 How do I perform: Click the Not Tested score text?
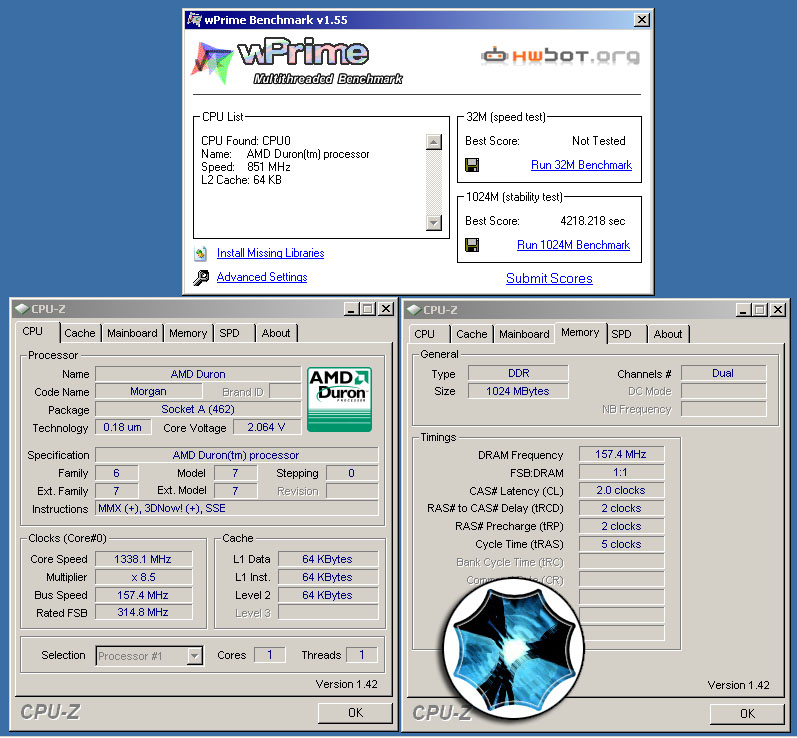[598, 141]
